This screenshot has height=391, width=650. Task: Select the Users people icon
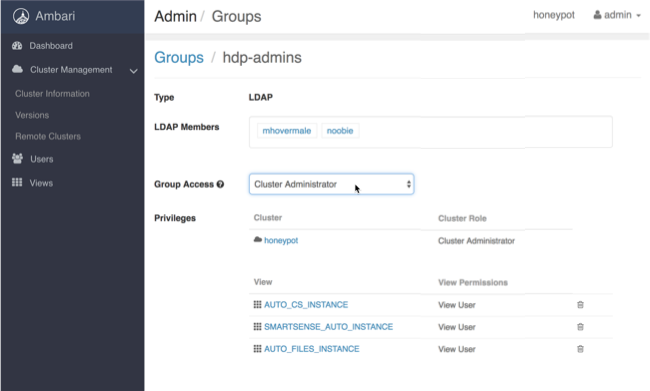[17, 158]
